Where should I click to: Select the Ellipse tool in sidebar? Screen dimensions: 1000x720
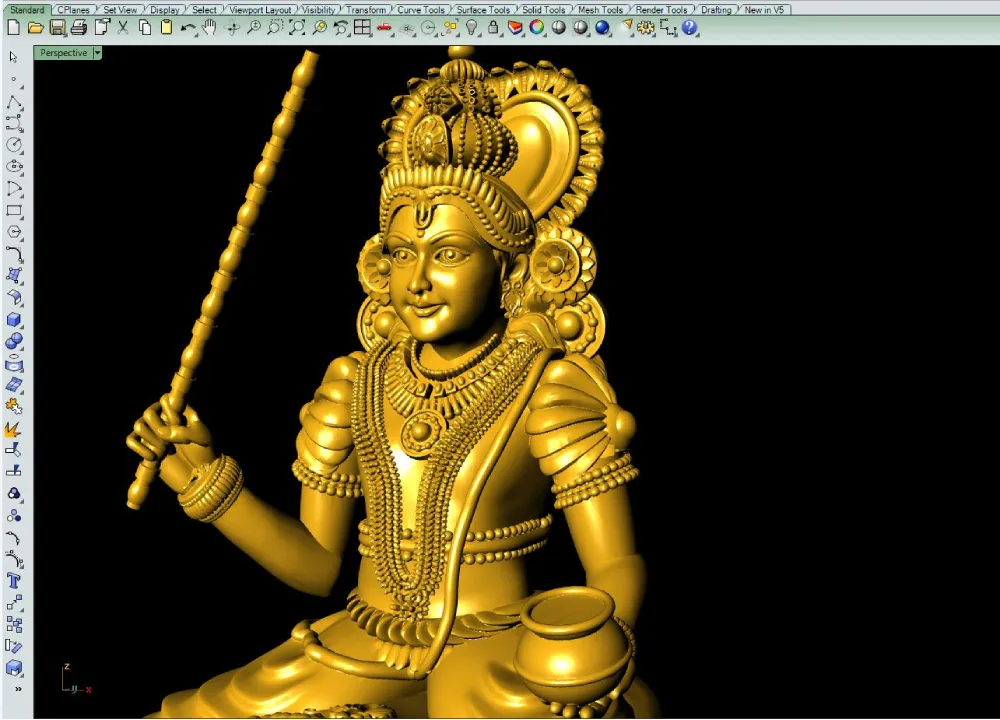click(x=14, y=167)
